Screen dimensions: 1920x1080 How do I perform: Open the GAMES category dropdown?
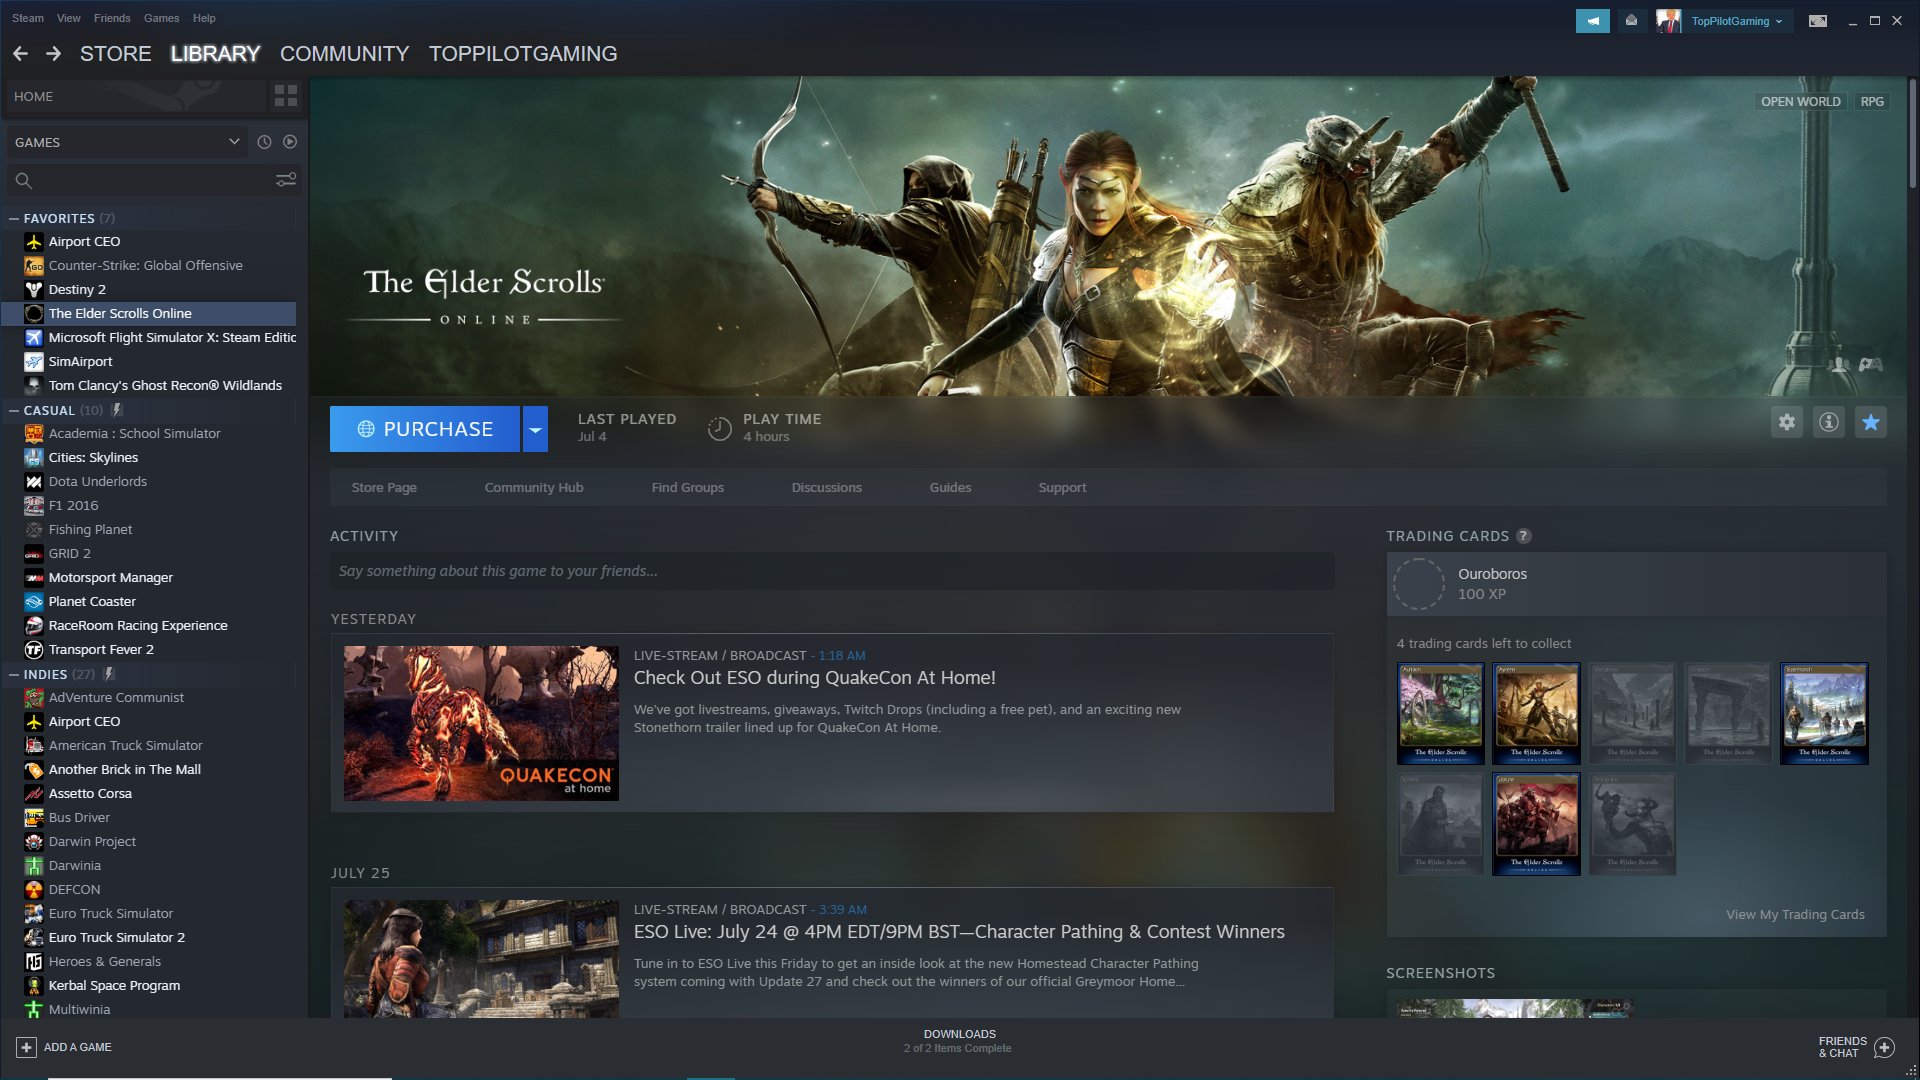pyautogui.click(x=125, y=141)
